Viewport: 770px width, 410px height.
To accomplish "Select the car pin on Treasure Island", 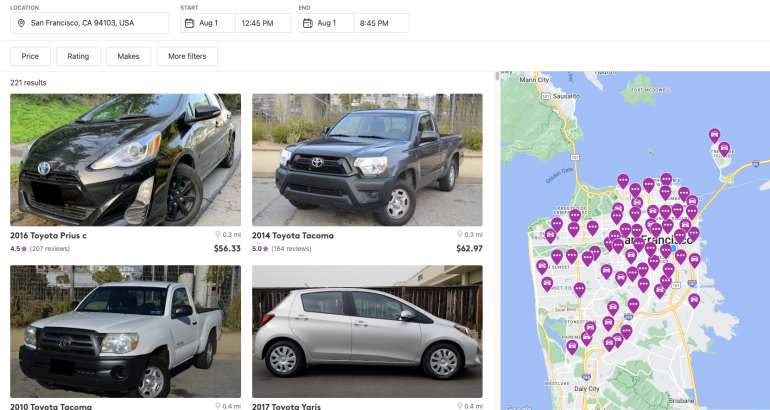I will tap(724, 149).
